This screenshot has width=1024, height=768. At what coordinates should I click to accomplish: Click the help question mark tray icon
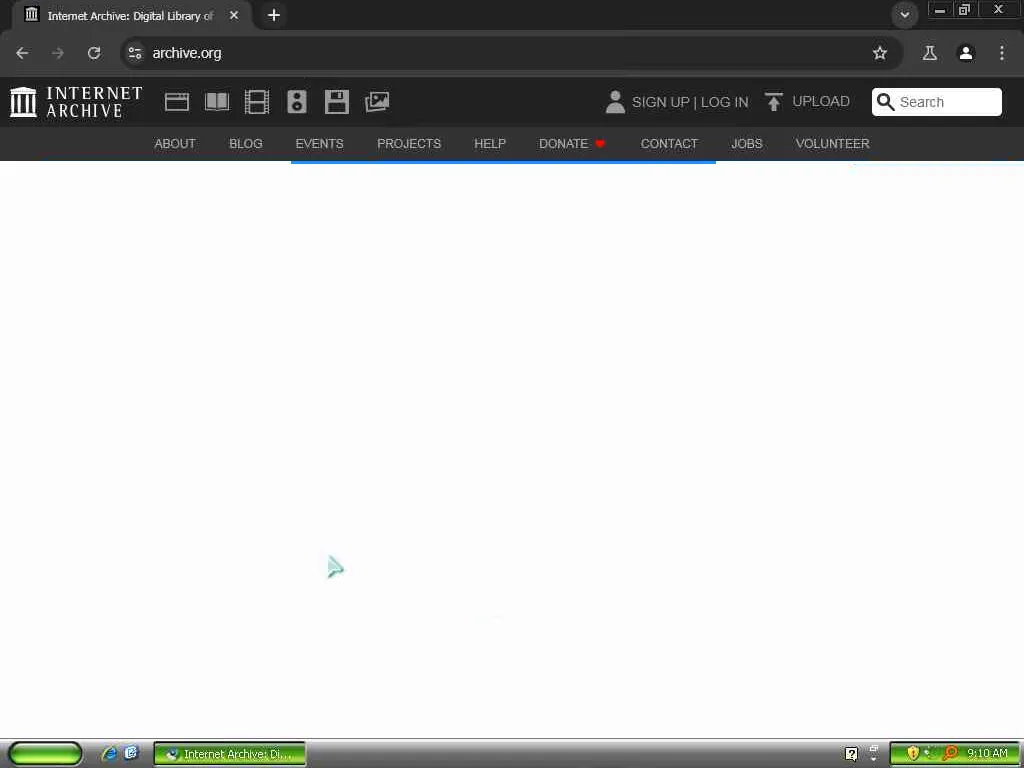point(851,754)
